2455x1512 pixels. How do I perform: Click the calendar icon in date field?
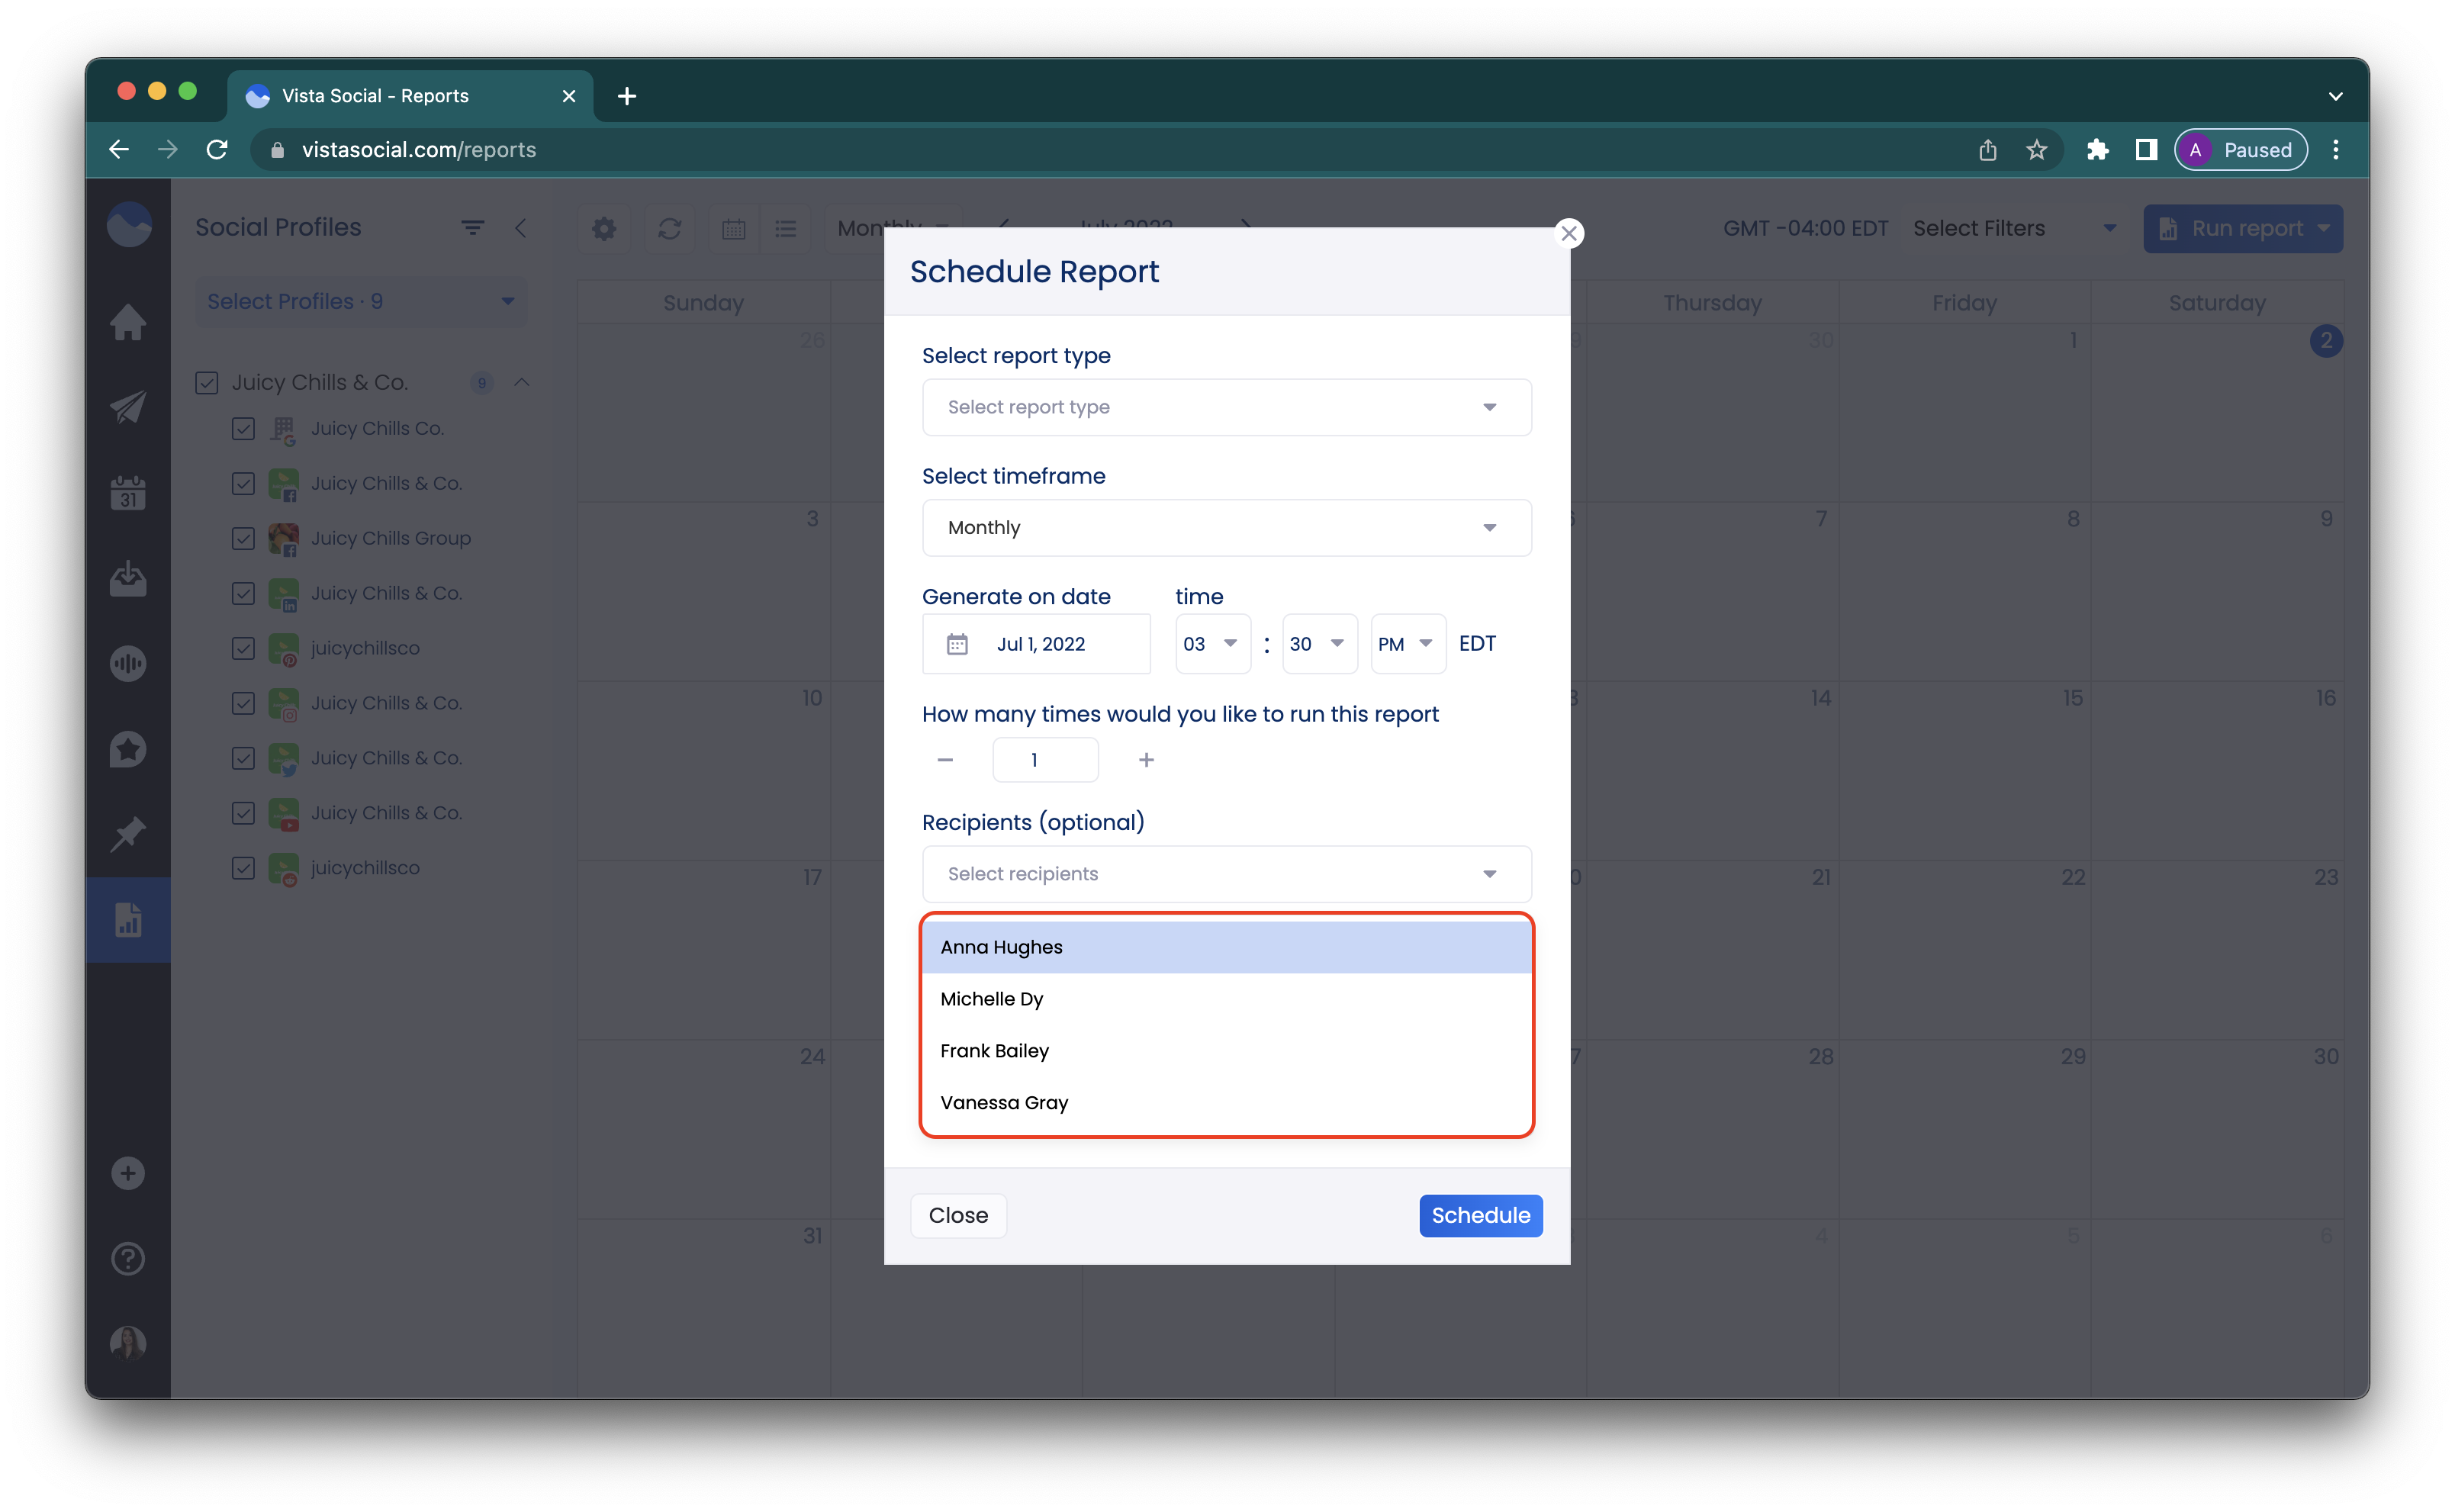pyautogui.click(x=957, y=644)
